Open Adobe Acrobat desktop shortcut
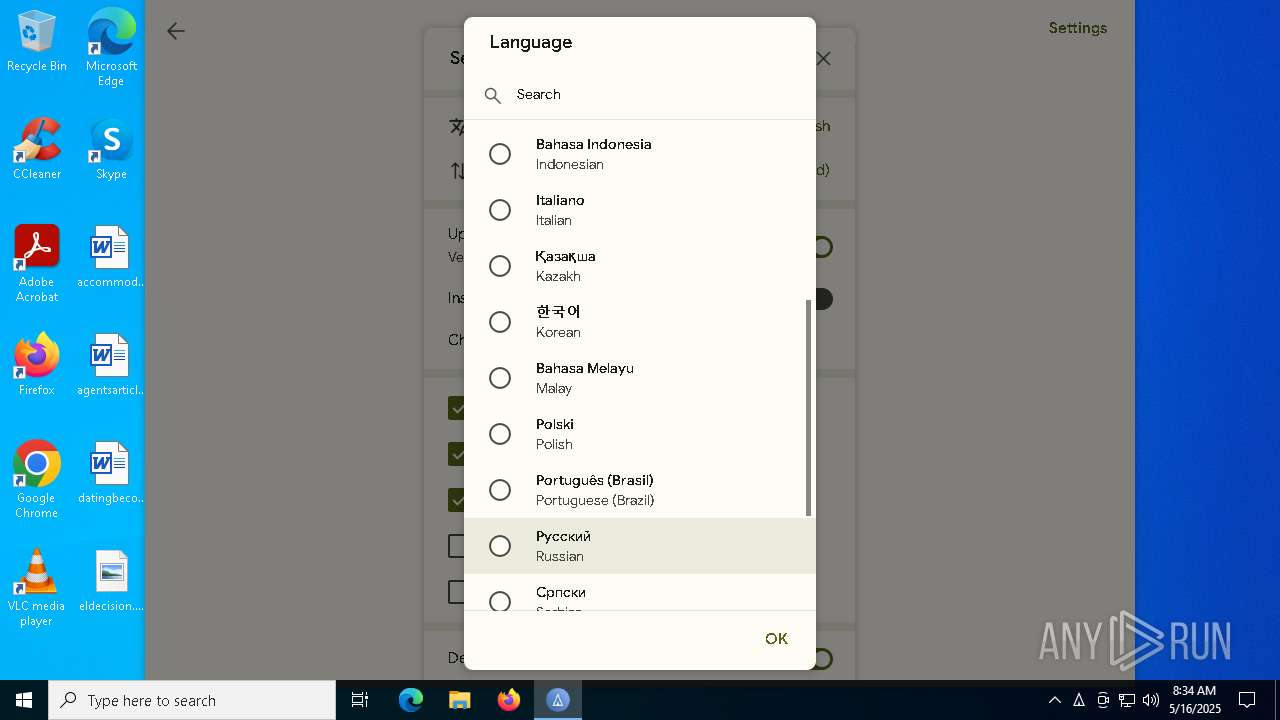This screenshot has width=1280, height=720. (x=37, y=264)
